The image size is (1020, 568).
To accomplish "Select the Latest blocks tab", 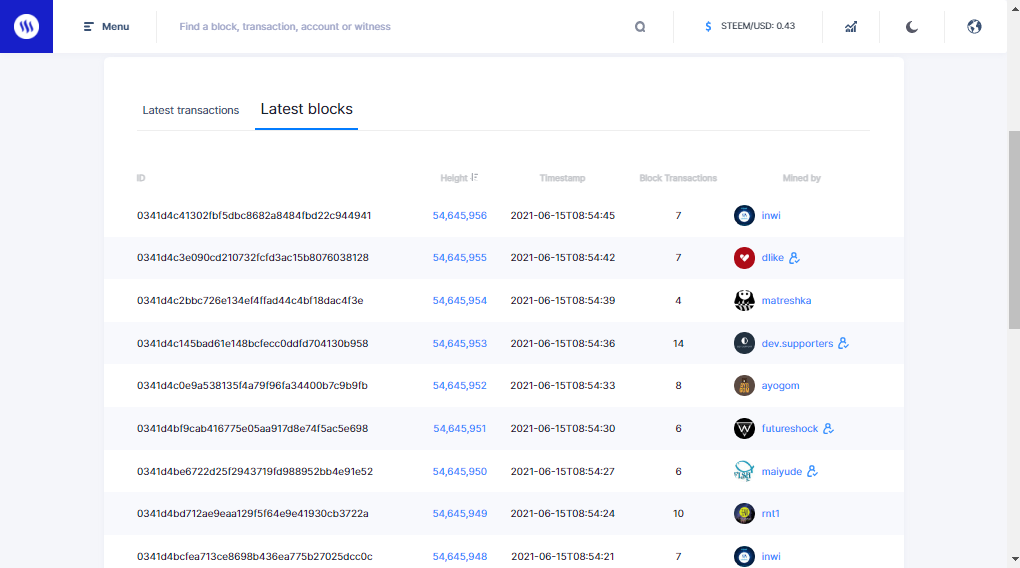I will pos(306,109).
